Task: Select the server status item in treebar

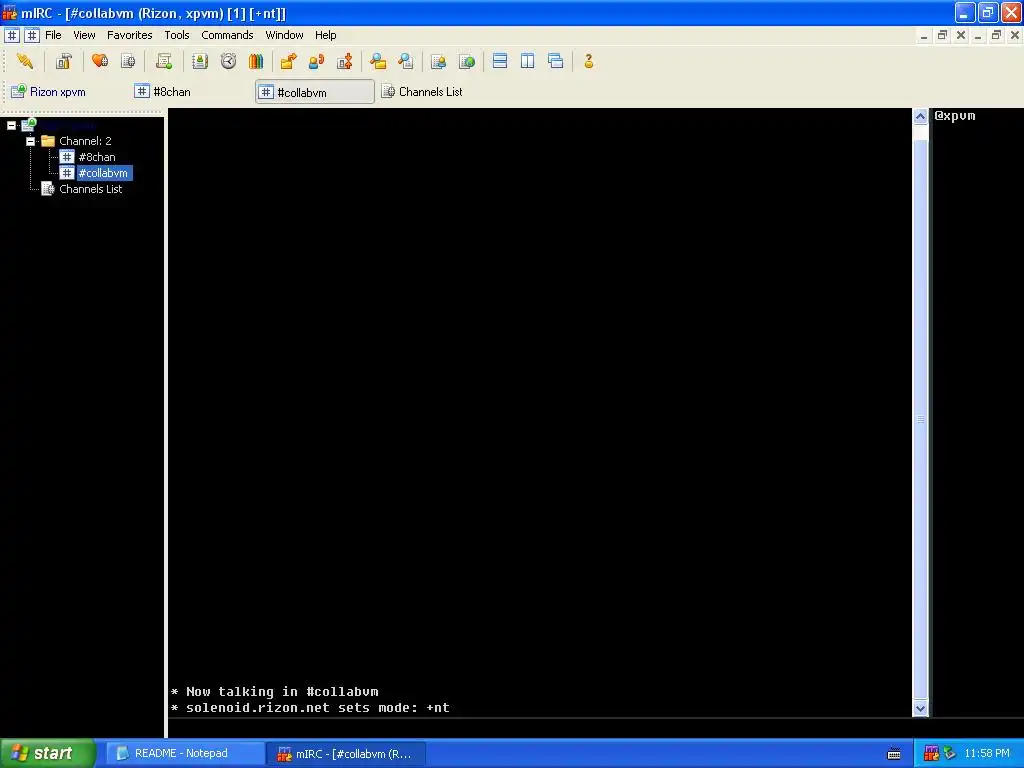Action: 68,125
